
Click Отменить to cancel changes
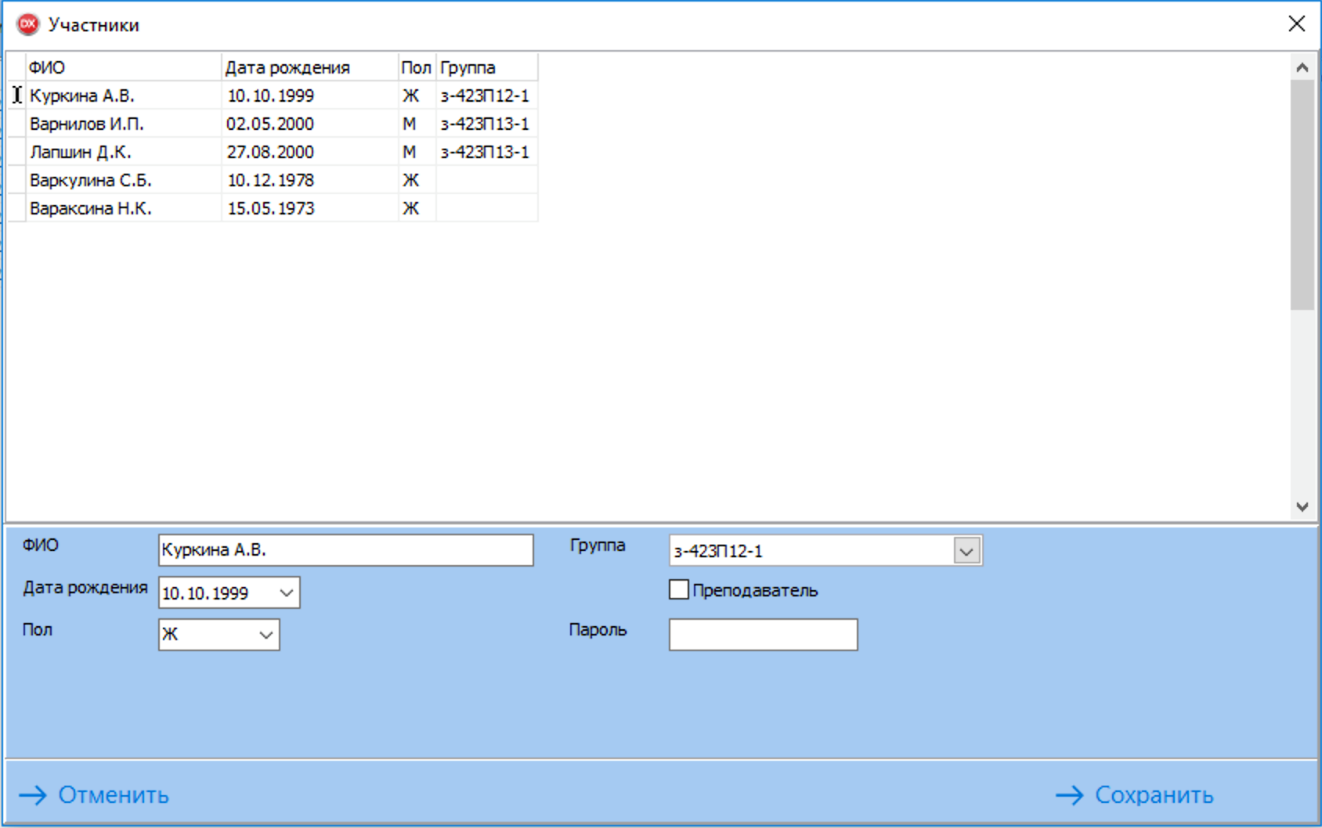(113, 796)
